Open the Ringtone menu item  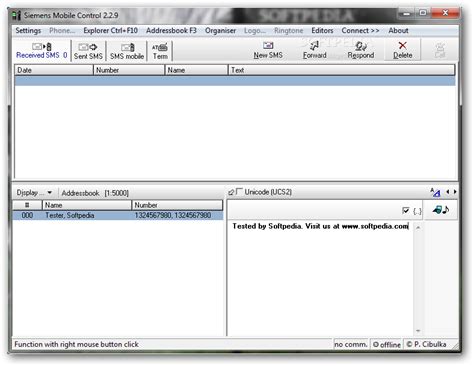click(x=289, y=31)
